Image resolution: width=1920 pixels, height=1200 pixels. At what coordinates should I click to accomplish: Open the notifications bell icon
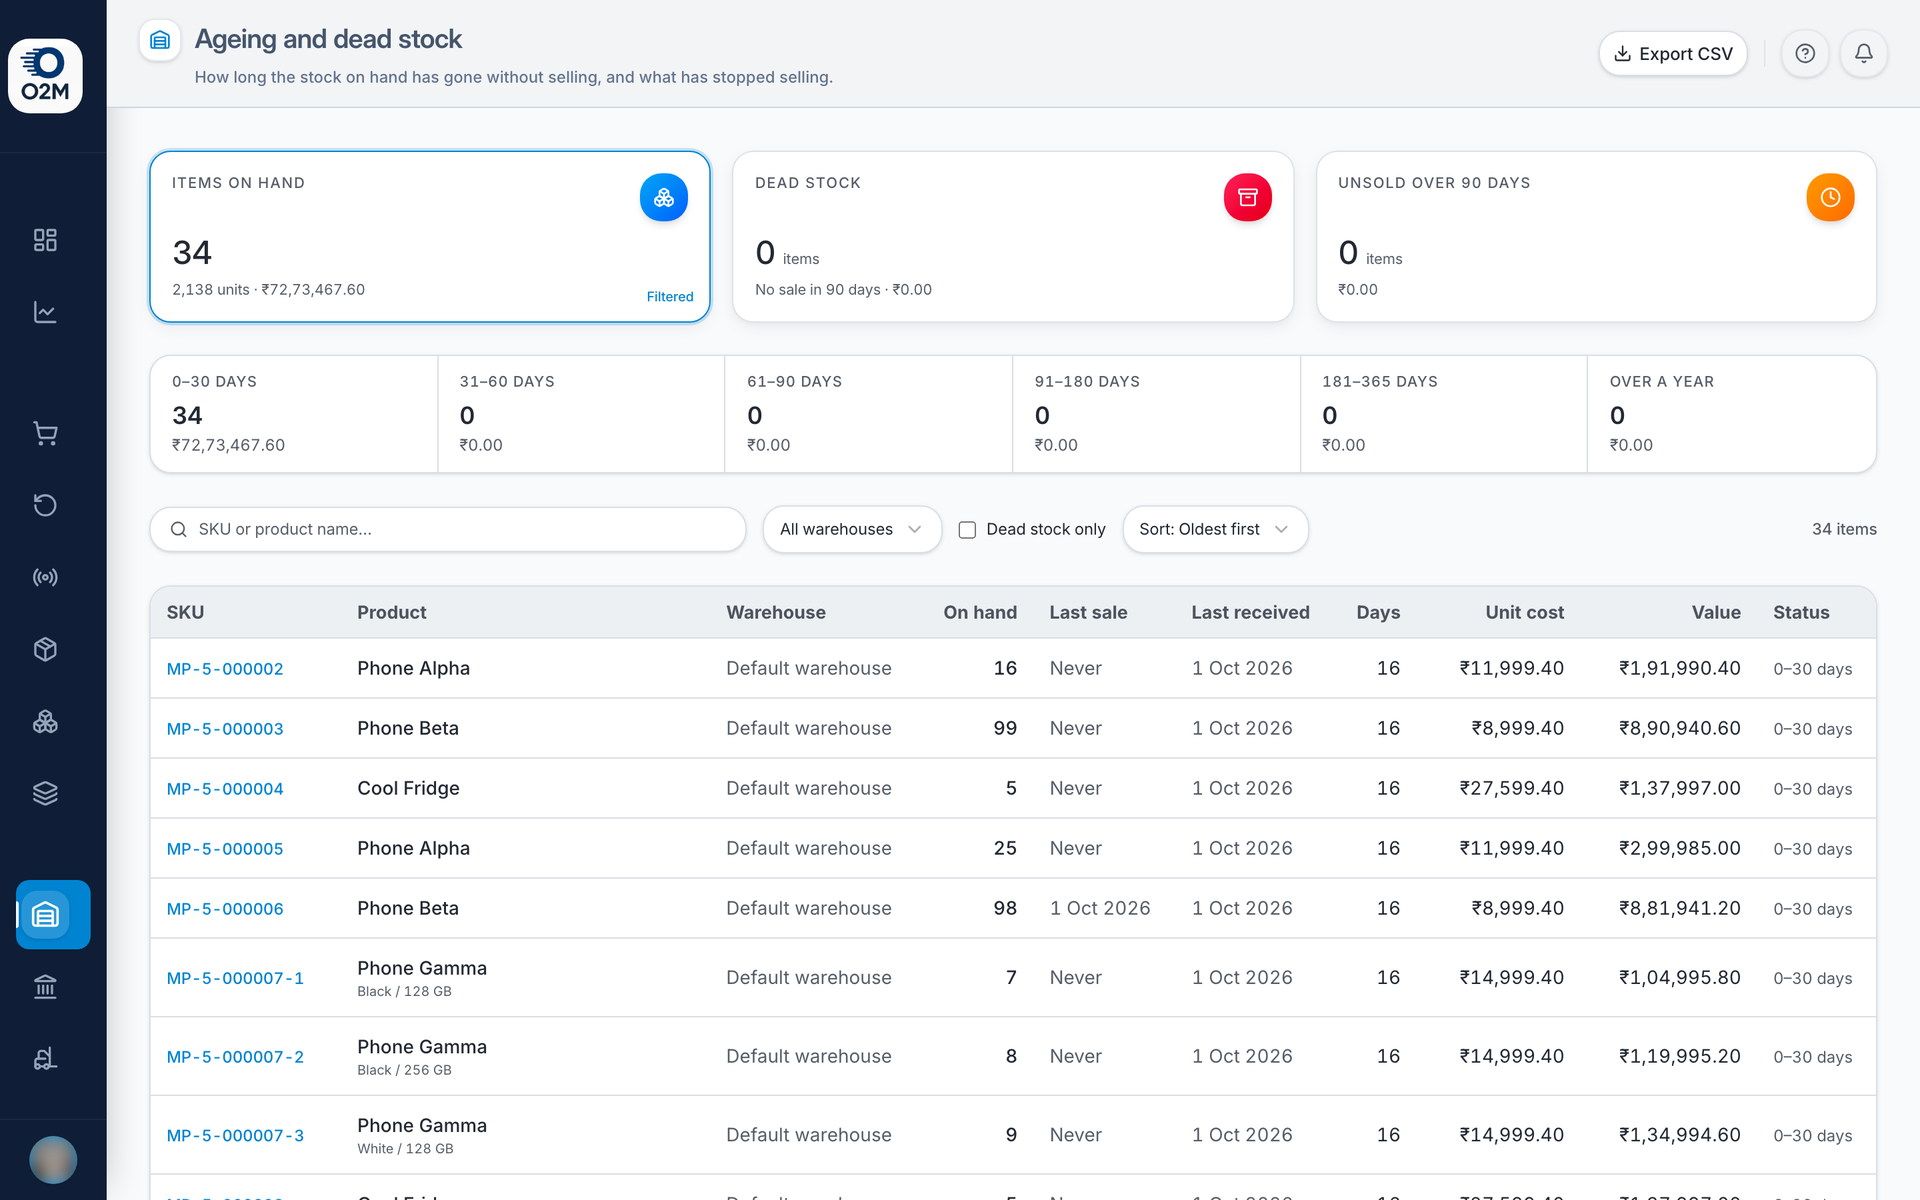point(1864,54)
